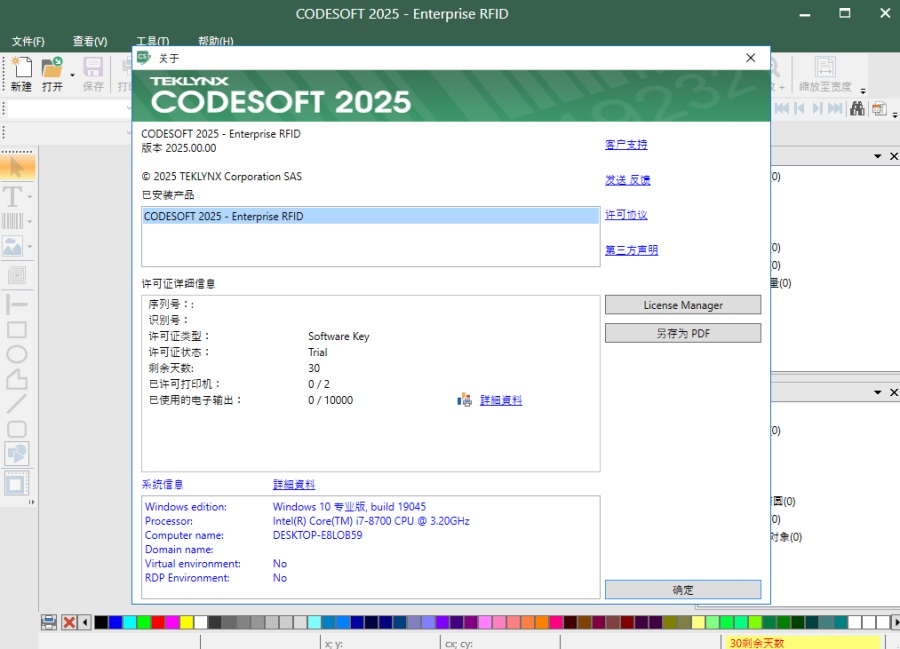Image resolution: width=900 pixels, height=649 pixels.
Task: Select CODESOFT 2025 - Enterprise RFID in installed products
Action: pyautogui.click(x=371, y=216)
